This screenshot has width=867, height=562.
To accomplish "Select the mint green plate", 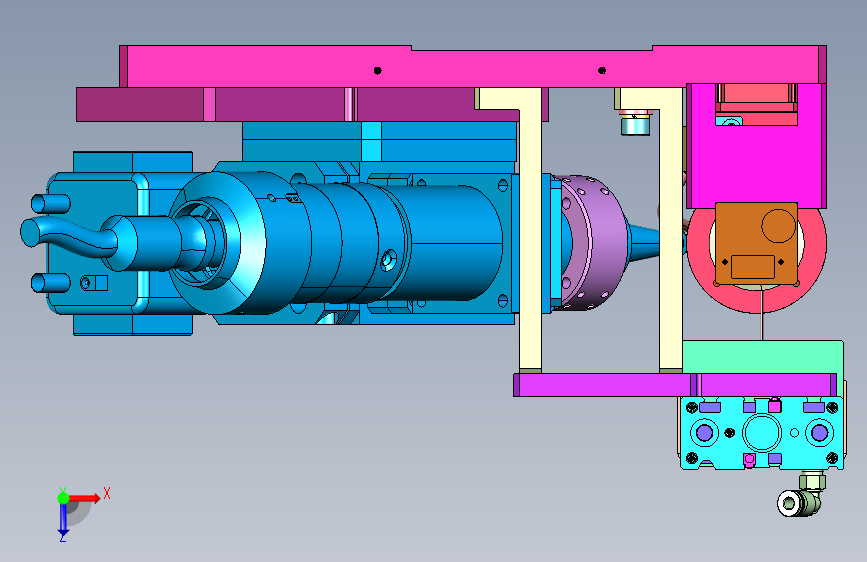I will point(763,357).
